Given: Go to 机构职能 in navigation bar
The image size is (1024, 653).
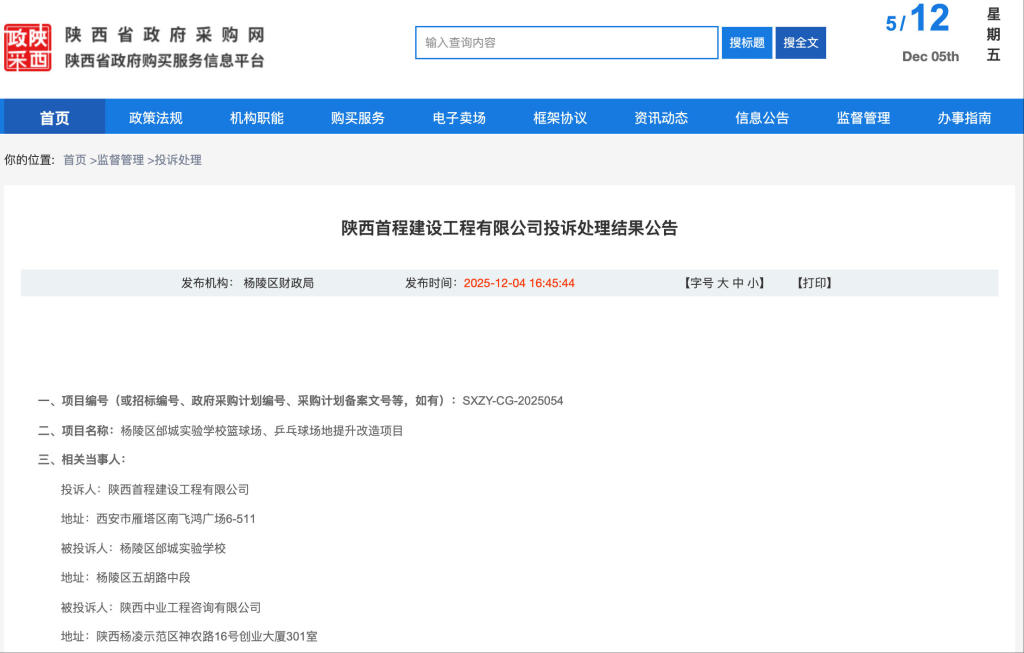Looking at the screenshot, I should click(x=257, y=118).
